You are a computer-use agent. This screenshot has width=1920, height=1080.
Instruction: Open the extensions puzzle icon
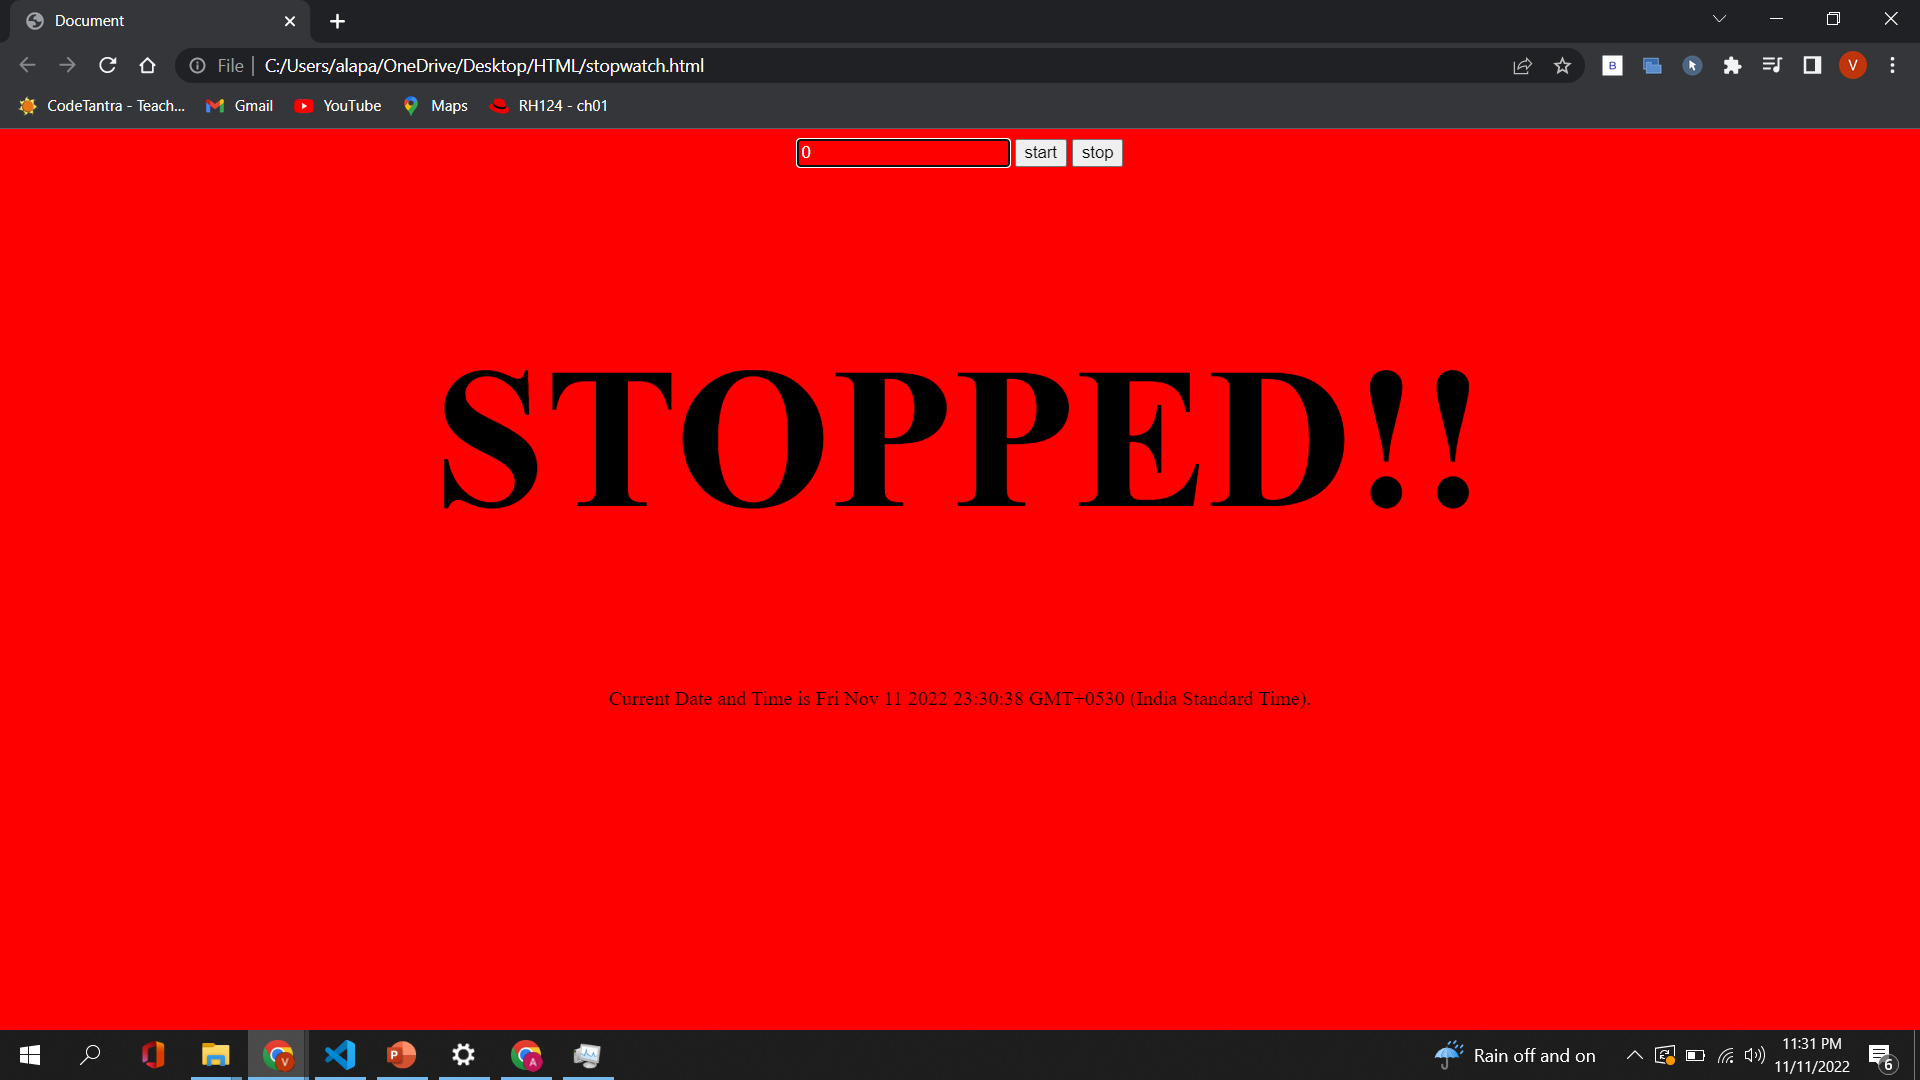(x=1732, y=66)
